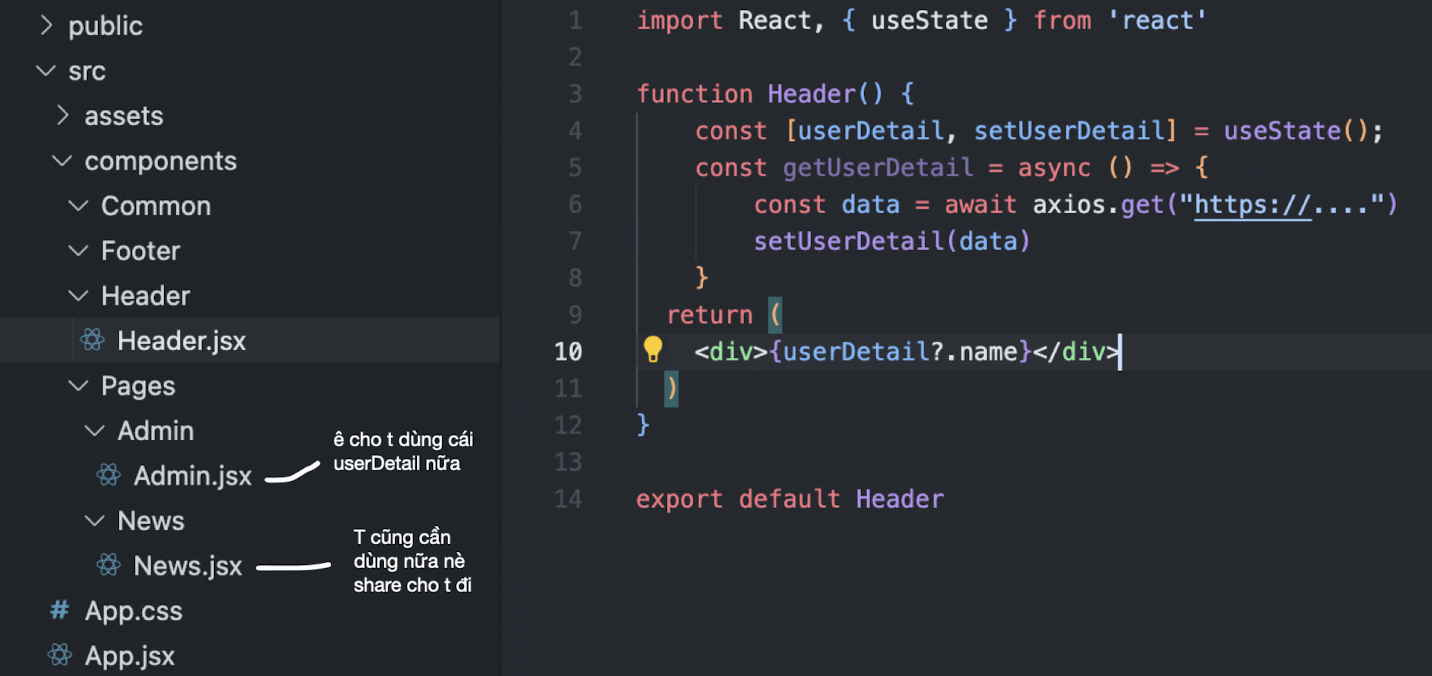This screenshot has width=1432, height=676.
Task: Place cursor on export default Header line
Action: pos(790,499)
